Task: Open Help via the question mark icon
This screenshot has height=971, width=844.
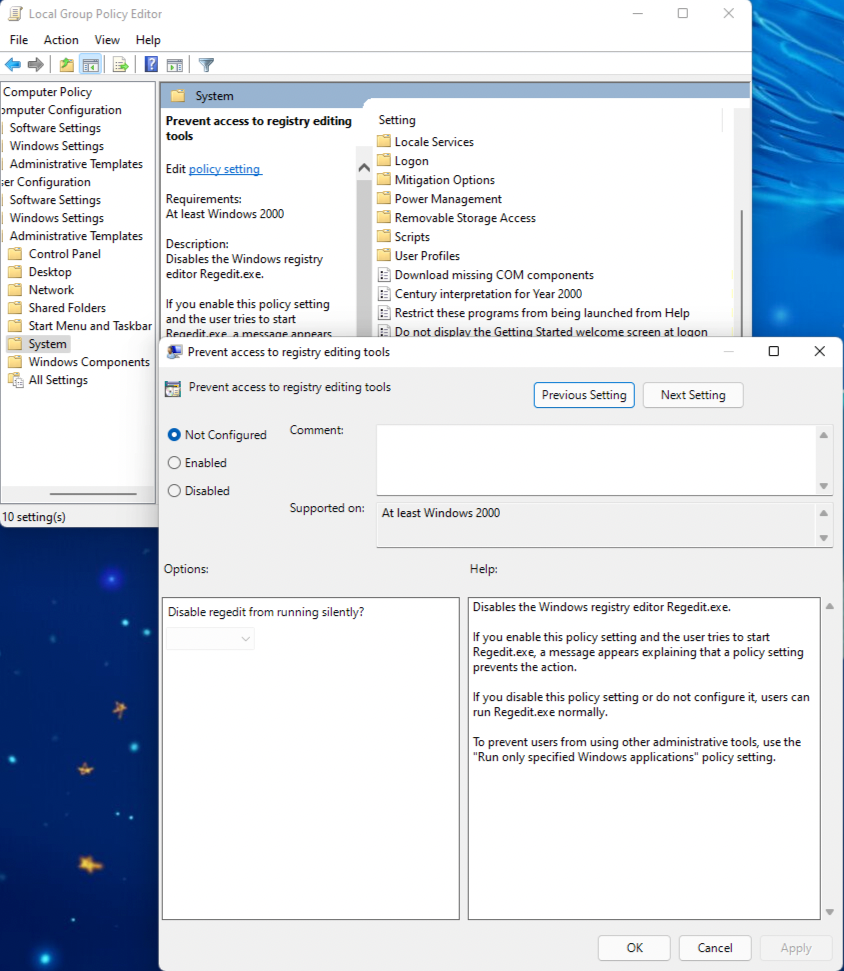Action: tap(151, 64)
